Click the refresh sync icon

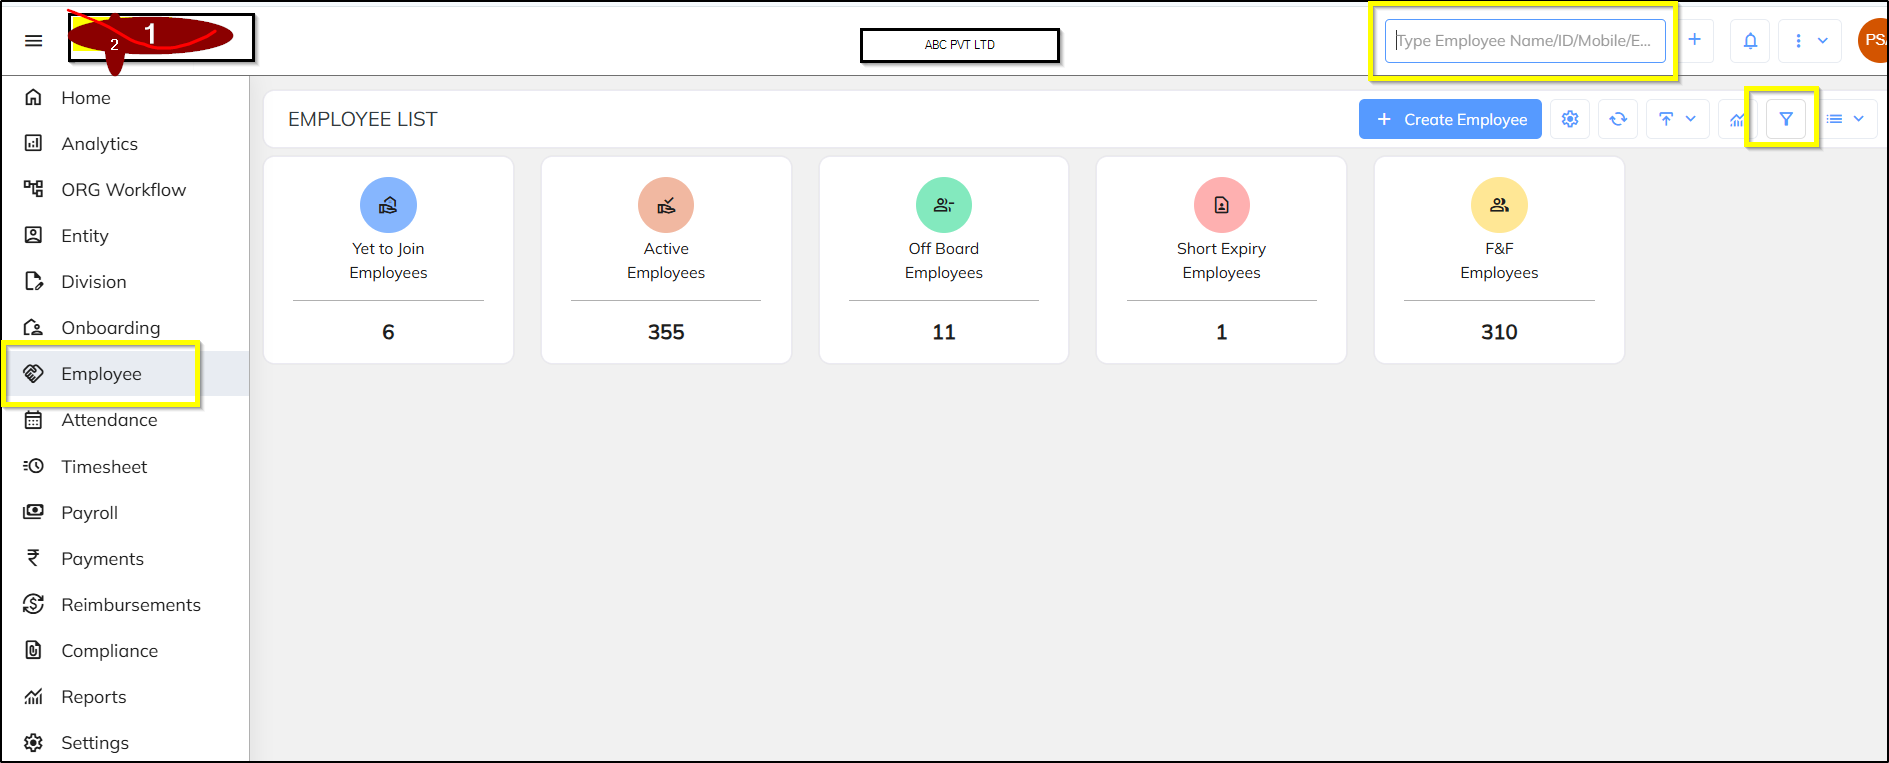point(1618,119)
